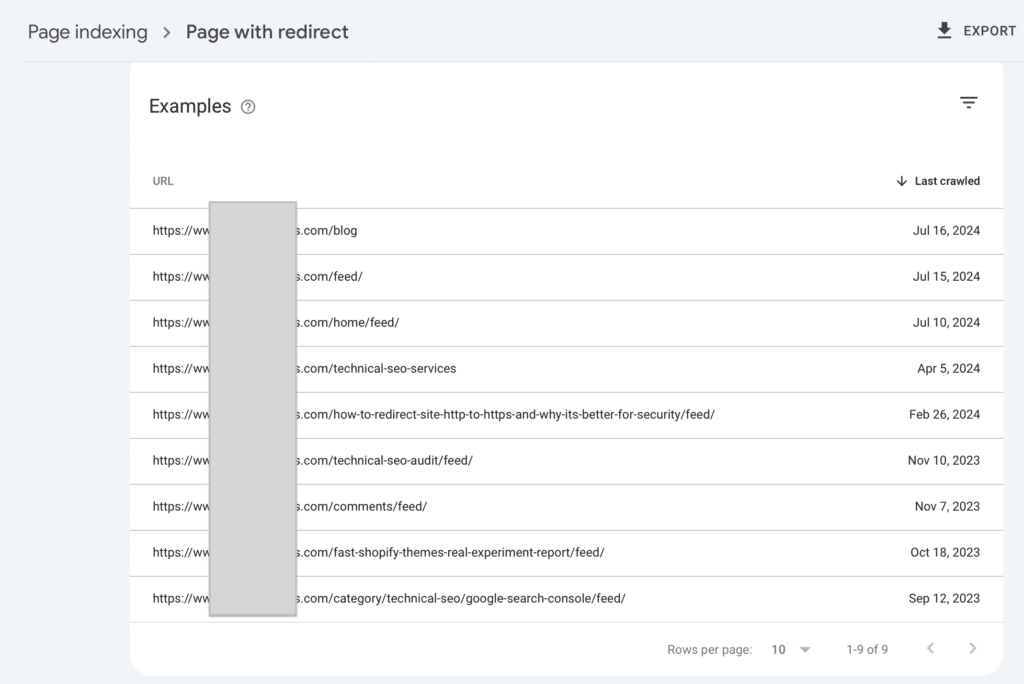Go to next page of results
This screenshot has height=684, width=1024.
[x=972, y=648]
